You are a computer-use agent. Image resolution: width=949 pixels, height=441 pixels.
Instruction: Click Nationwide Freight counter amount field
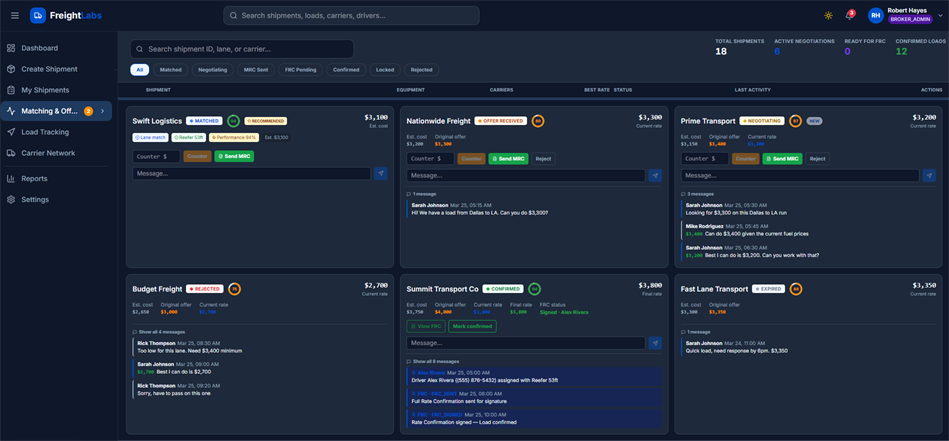click(430, 158)
